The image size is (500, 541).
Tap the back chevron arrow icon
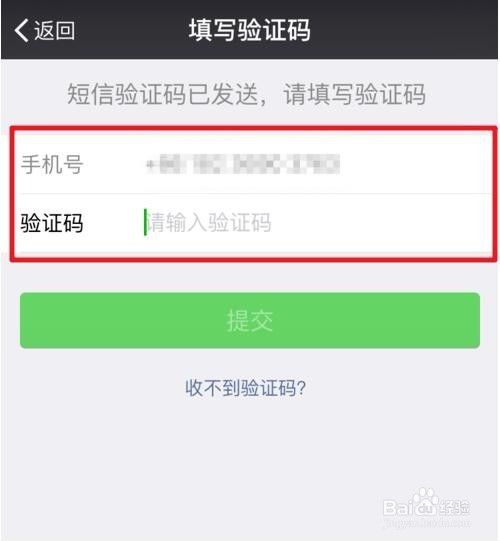point(21,30)
